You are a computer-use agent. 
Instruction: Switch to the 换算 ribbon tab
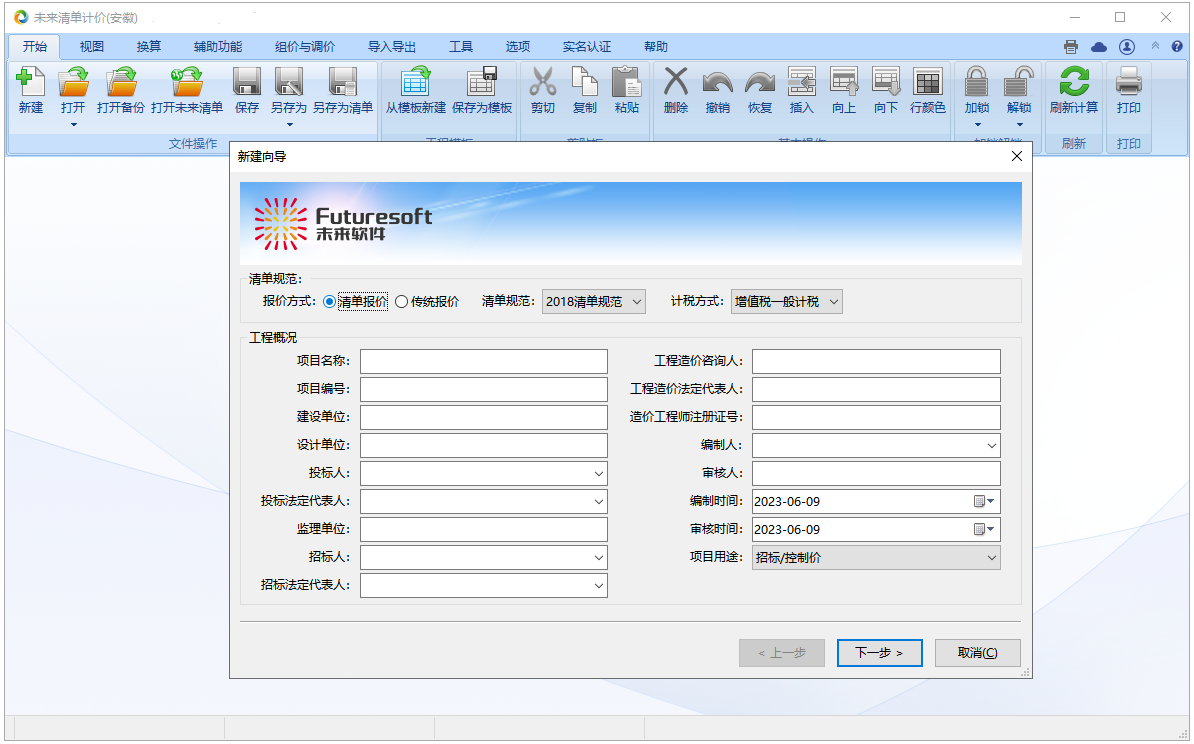coord(148,46)
